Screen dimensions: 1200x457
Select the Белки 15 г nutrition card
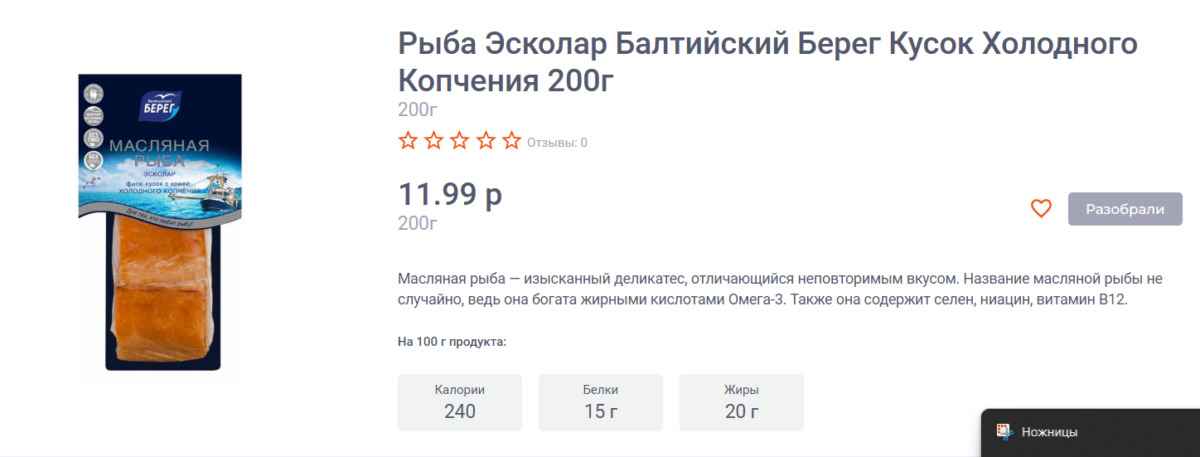pos(600,402)
